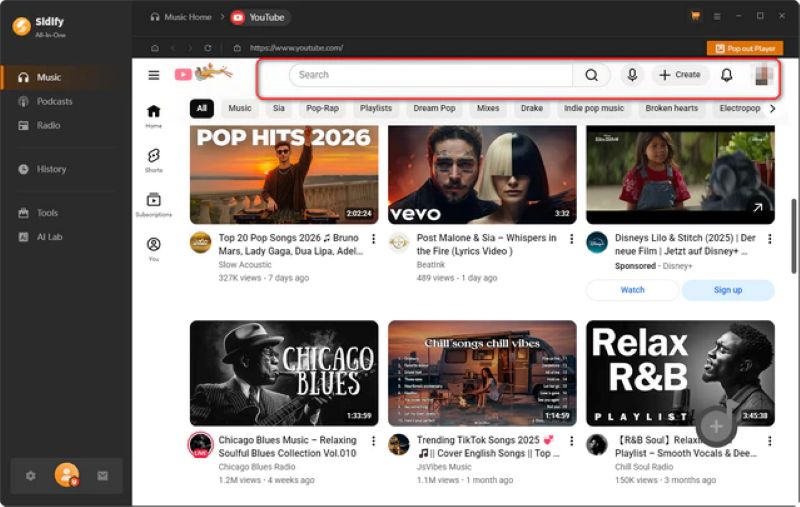This screenshot has width=800, height=507.
Task: Open the Post Malone & Sia vevo thumbnail
Action: click(482, 175)
